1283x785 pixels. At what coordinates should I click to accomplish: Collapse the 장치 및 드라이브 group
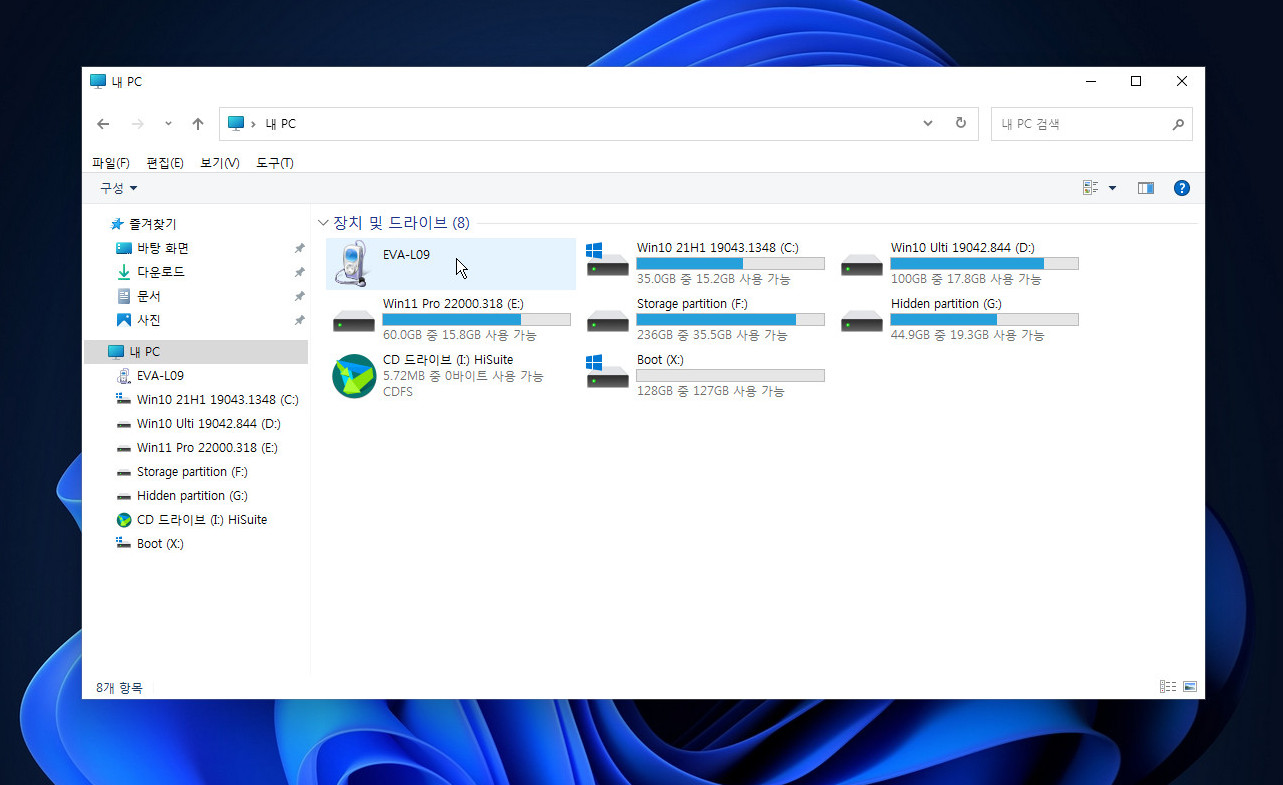tap(323, 223)
